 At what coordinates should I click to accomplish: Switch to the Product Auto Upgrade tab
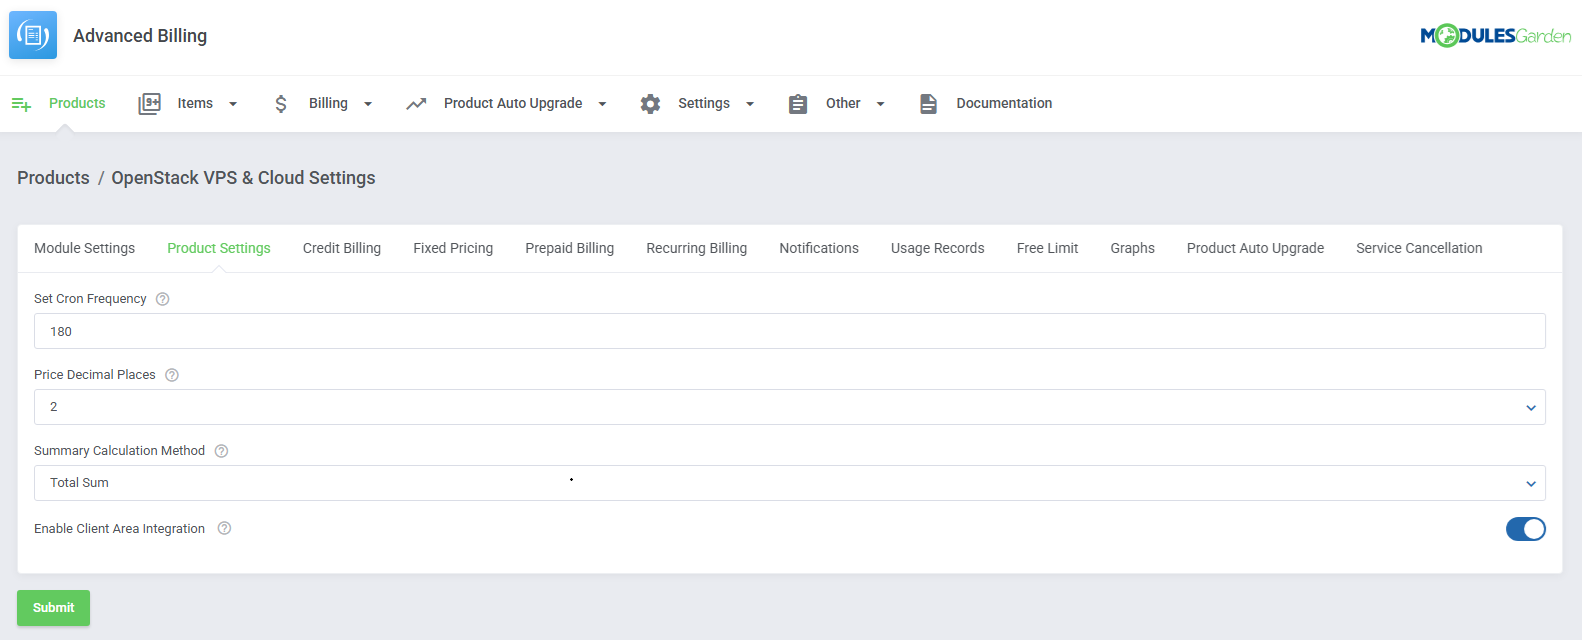[x=1256, y=248]
